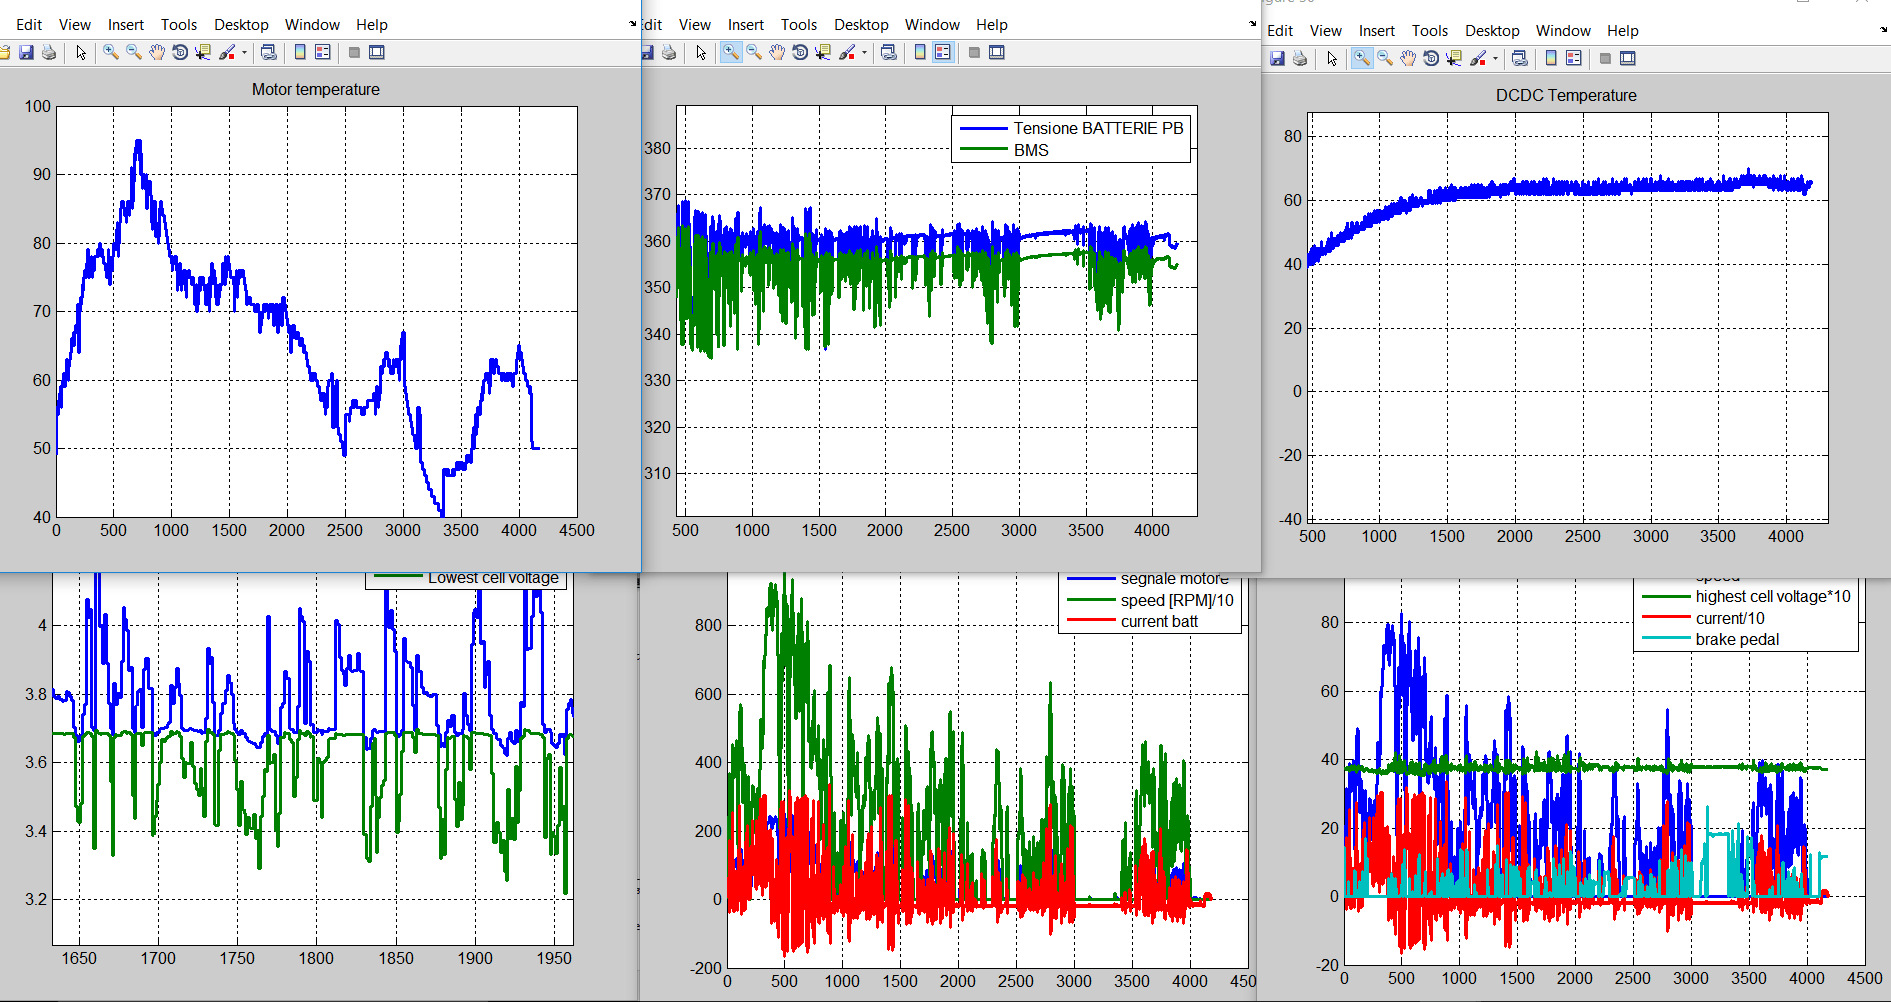
Task: Open brush color dropdown in Motor temperature window
Action: [244, 53]
